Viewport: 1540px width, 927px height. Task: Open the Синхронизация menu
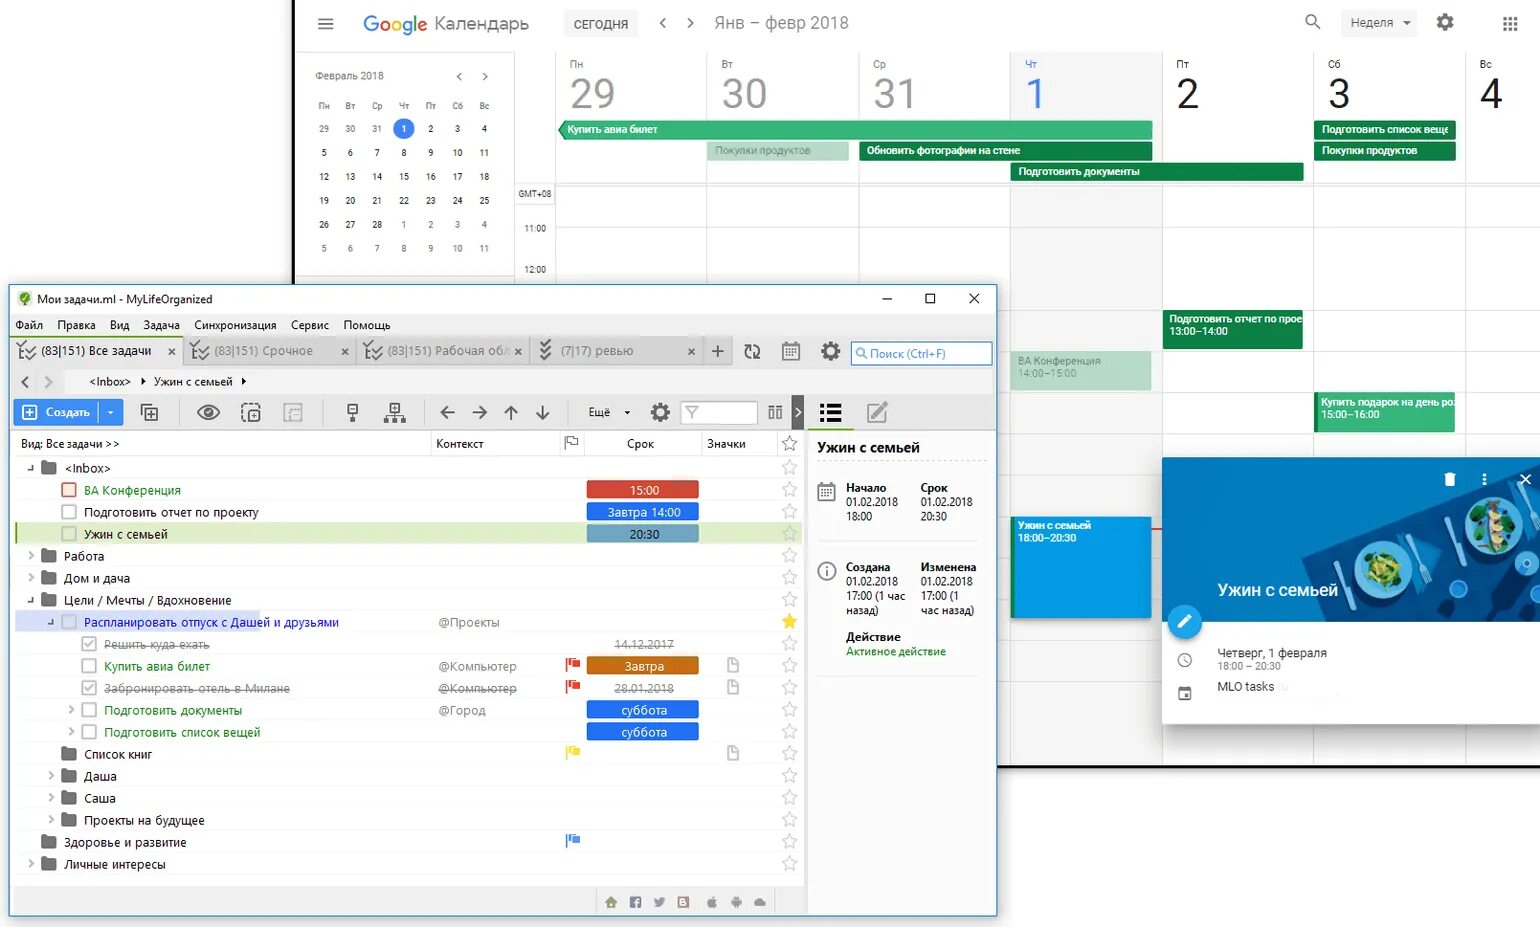click(235, 325)
